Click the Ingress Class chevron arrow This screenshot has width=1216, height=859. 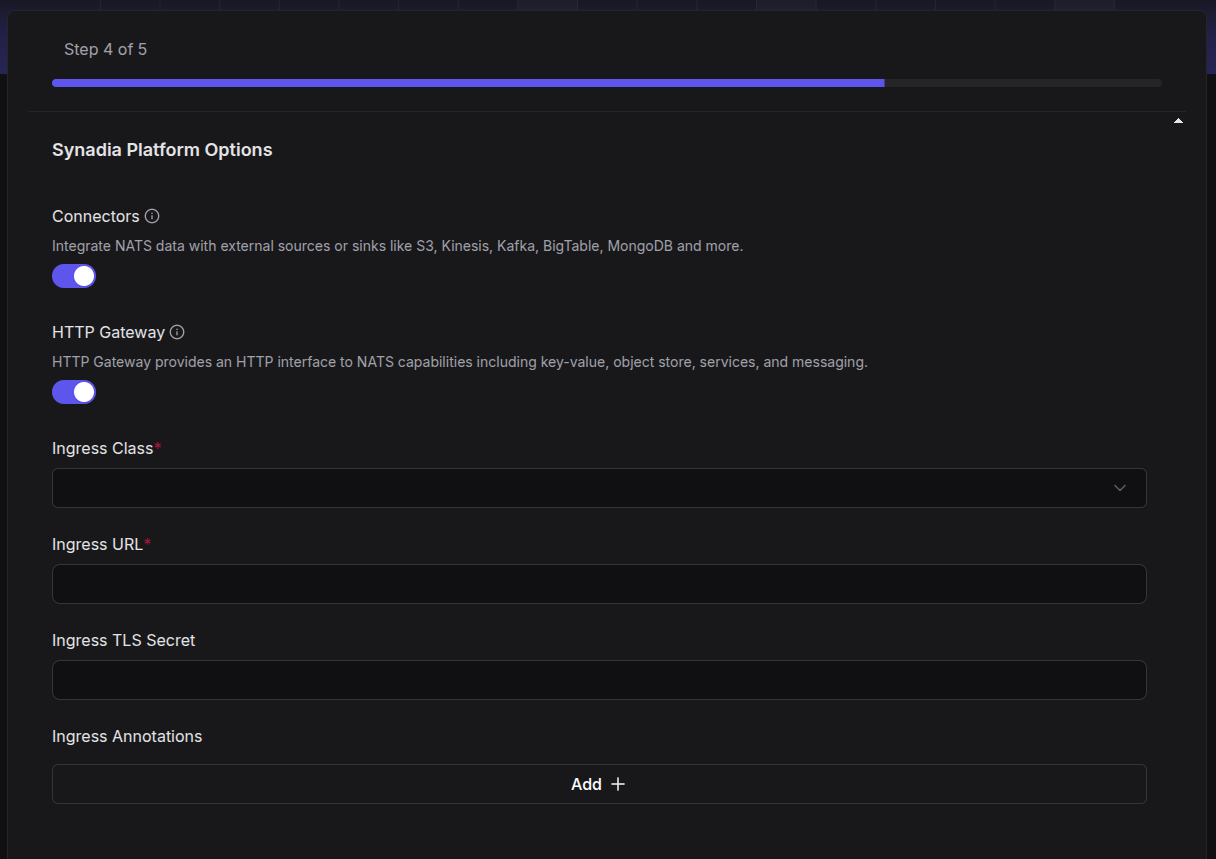1120,488
